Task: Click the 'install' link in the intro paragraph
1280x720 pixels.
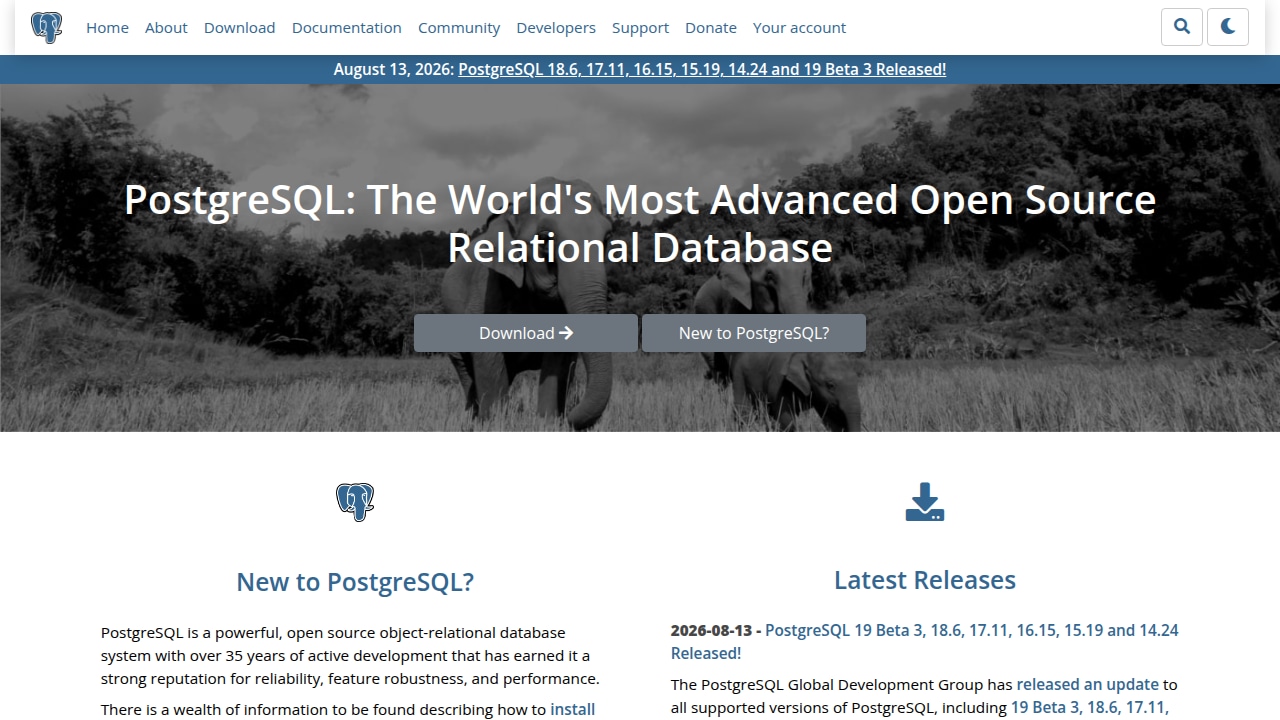Action: (x=572, y=709)
